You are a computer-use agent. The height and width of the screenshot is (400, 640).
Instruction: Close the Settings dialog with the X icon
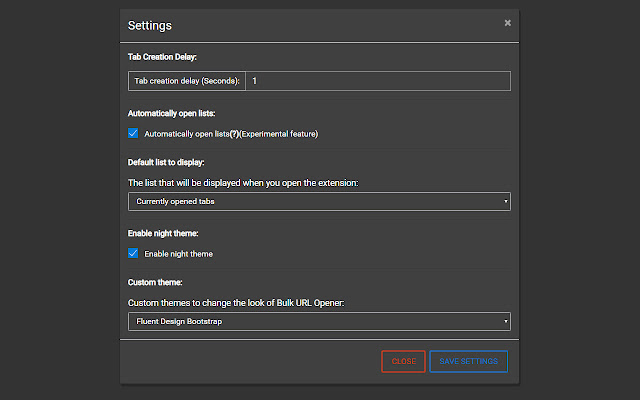point(507,22)
